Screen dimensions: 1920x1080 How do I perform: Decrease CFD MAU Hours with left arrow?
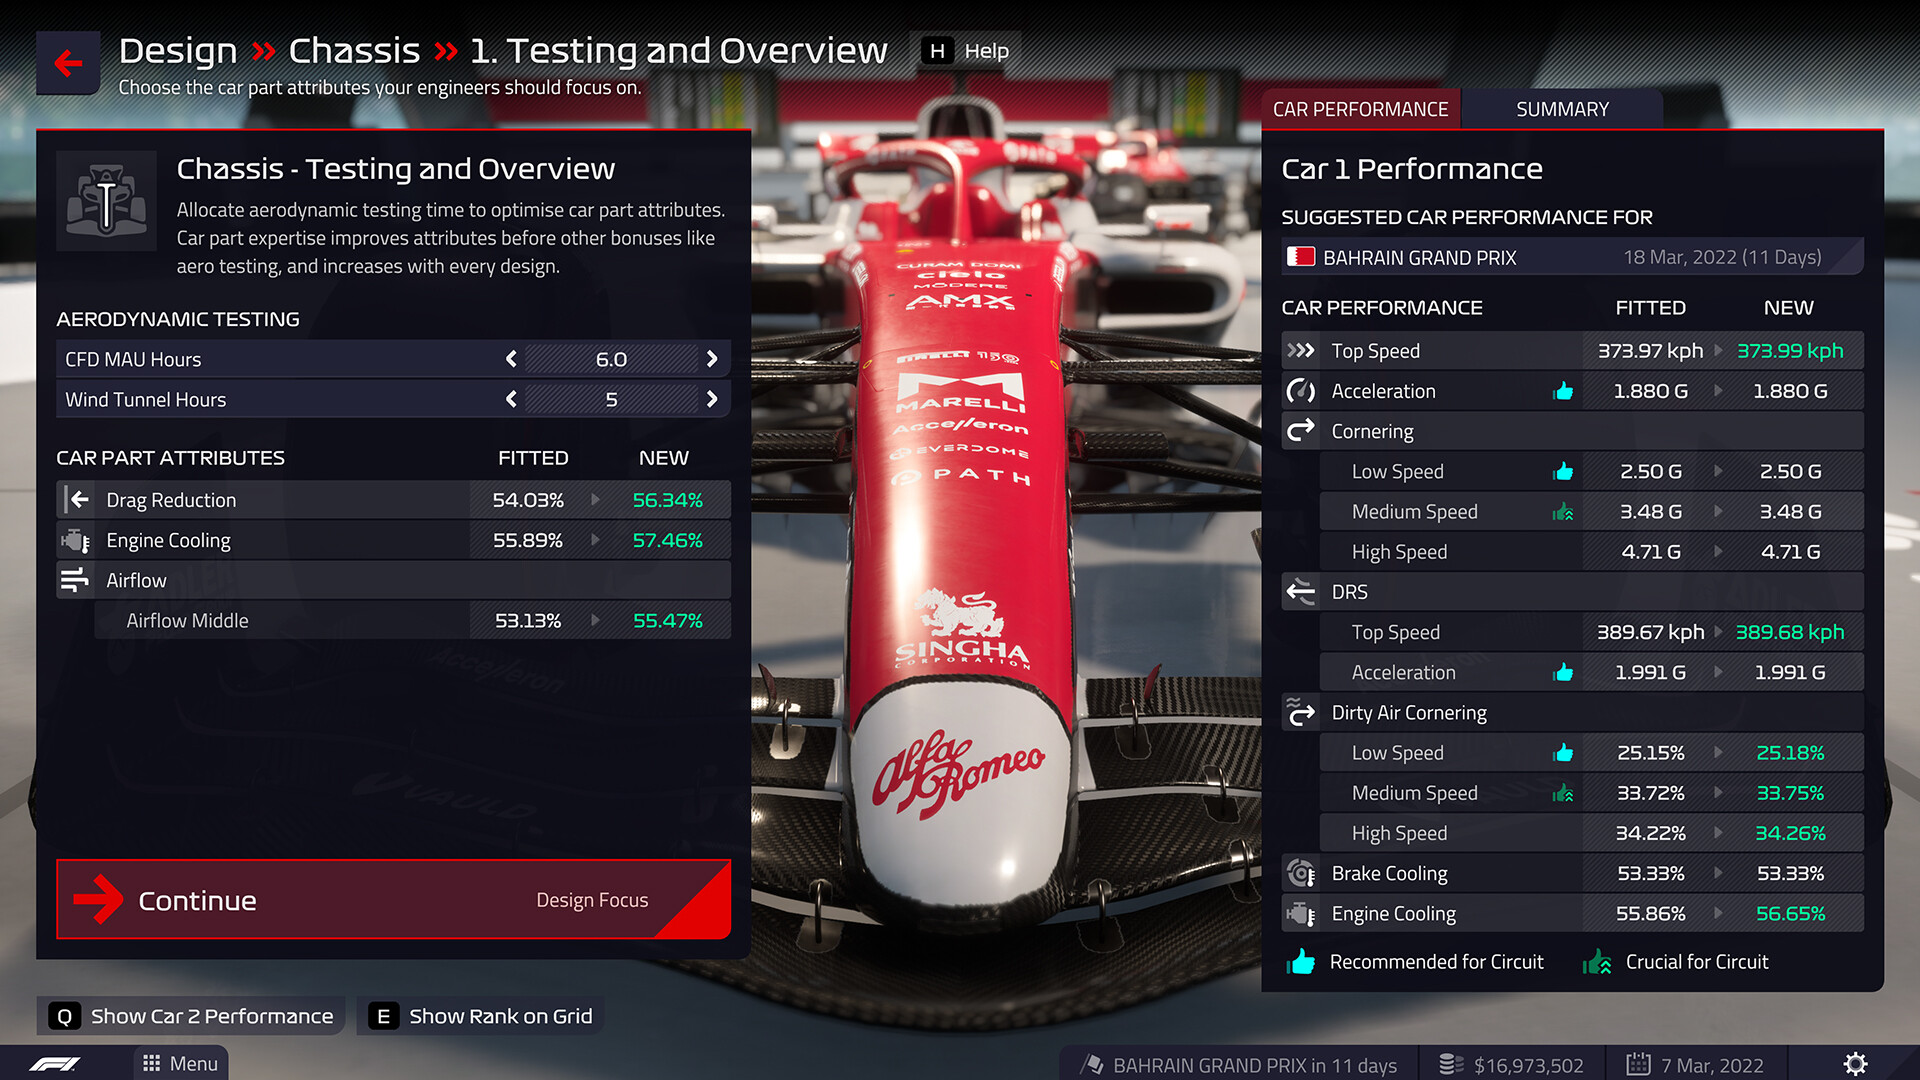[x=512, y=359]
